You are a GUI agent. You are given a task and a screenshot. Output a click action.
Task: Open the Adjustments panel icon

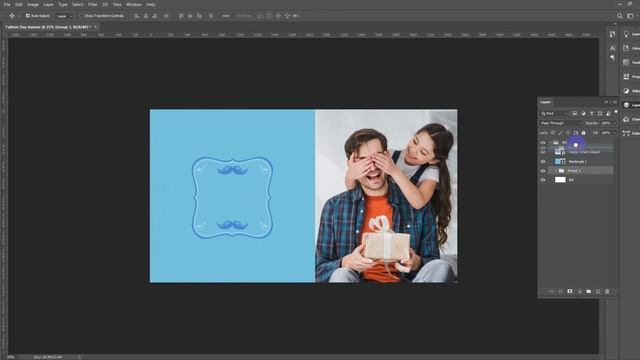click(x=627, y=91)
